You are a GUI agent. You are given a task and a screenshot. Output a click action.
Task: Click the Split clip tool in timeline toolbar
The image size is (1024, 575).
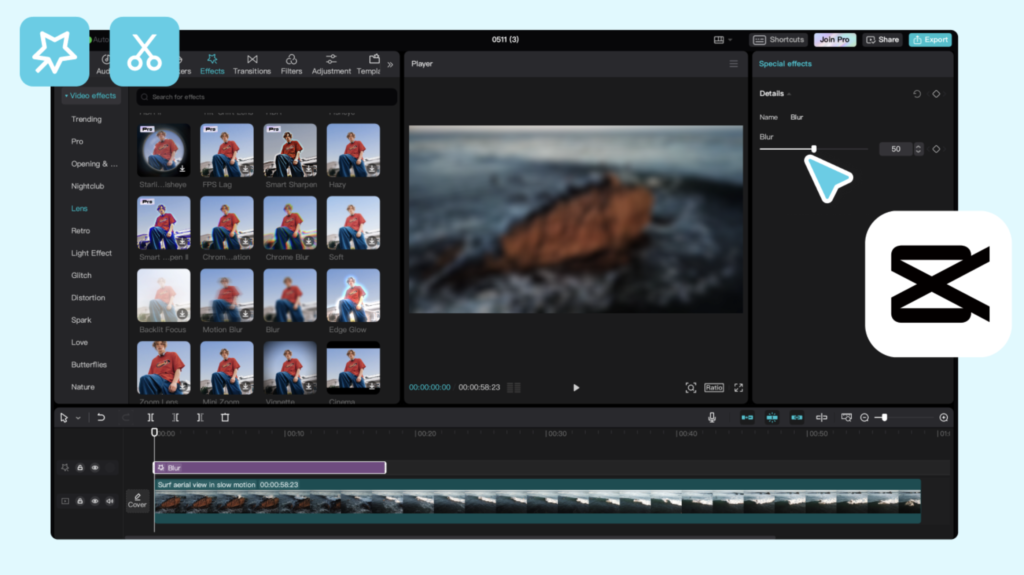click(151, 417)
